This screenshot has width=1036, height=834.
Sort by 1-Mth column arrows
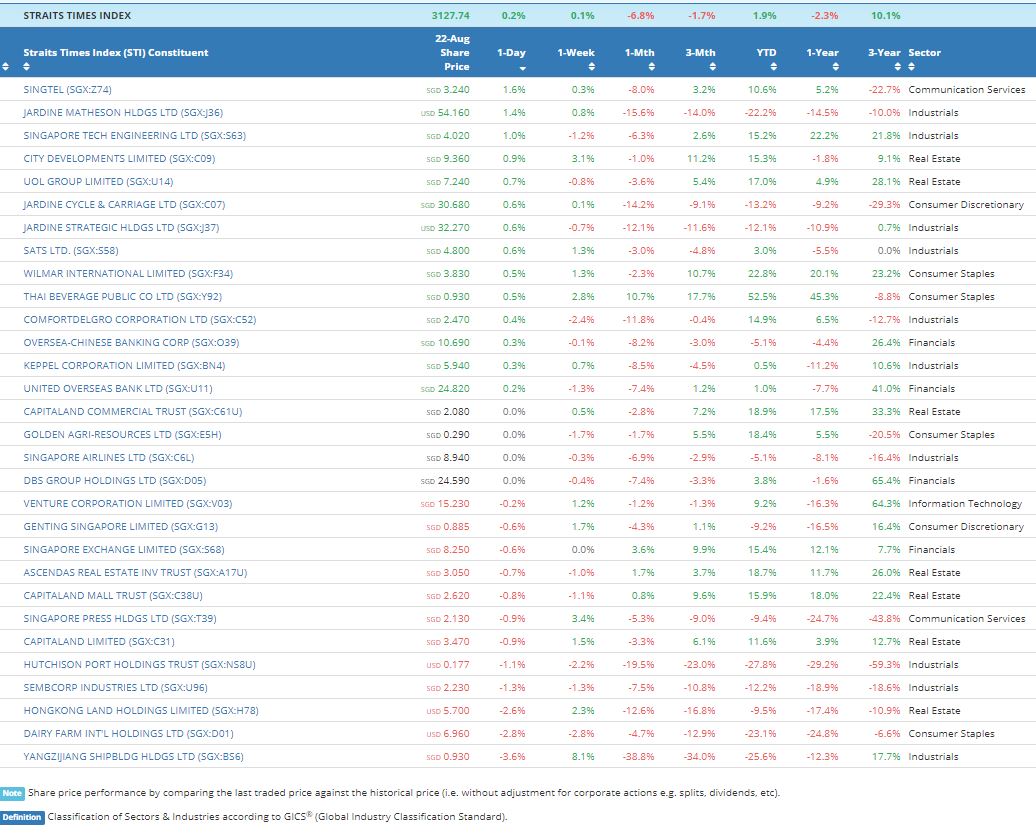click(651, 66)
